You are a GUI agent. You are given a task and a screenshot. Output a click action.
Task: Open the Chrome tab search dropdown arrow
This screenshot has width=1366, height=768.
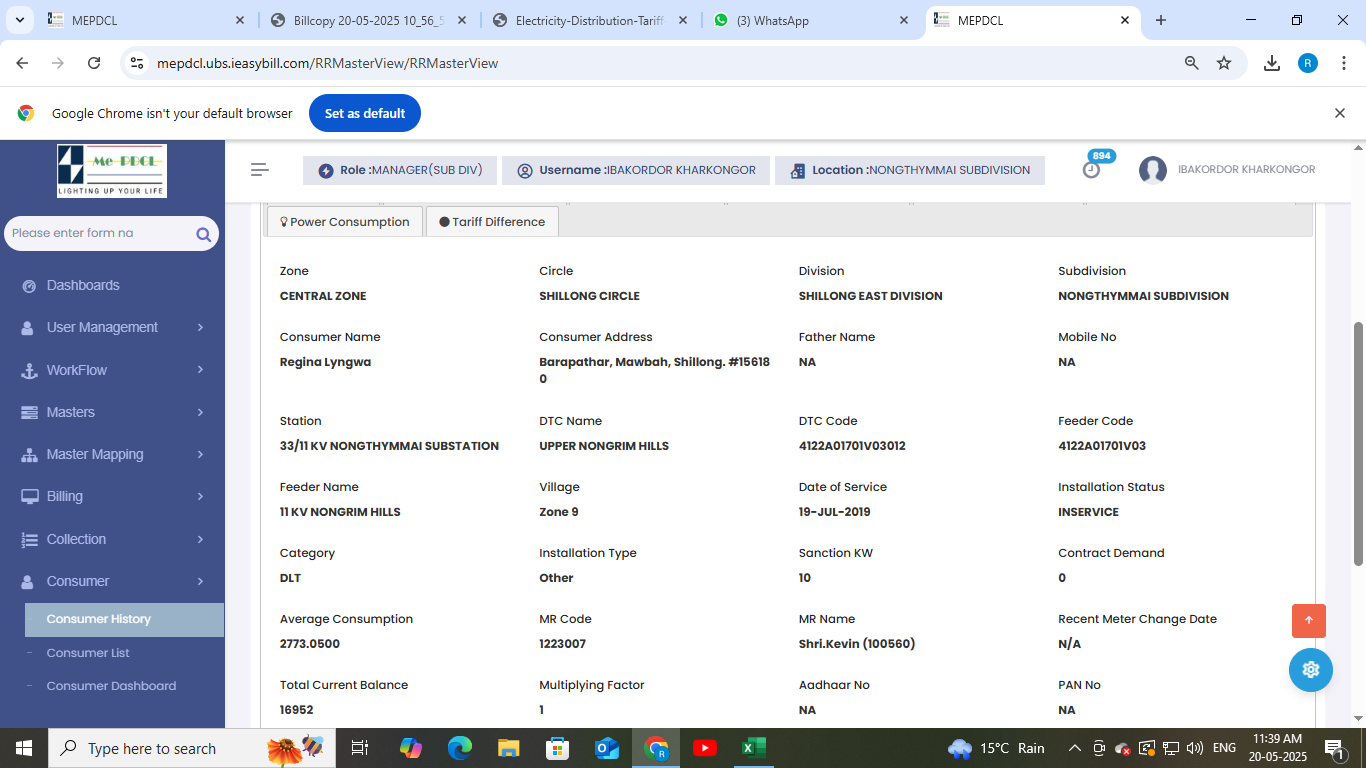(20, 20)
